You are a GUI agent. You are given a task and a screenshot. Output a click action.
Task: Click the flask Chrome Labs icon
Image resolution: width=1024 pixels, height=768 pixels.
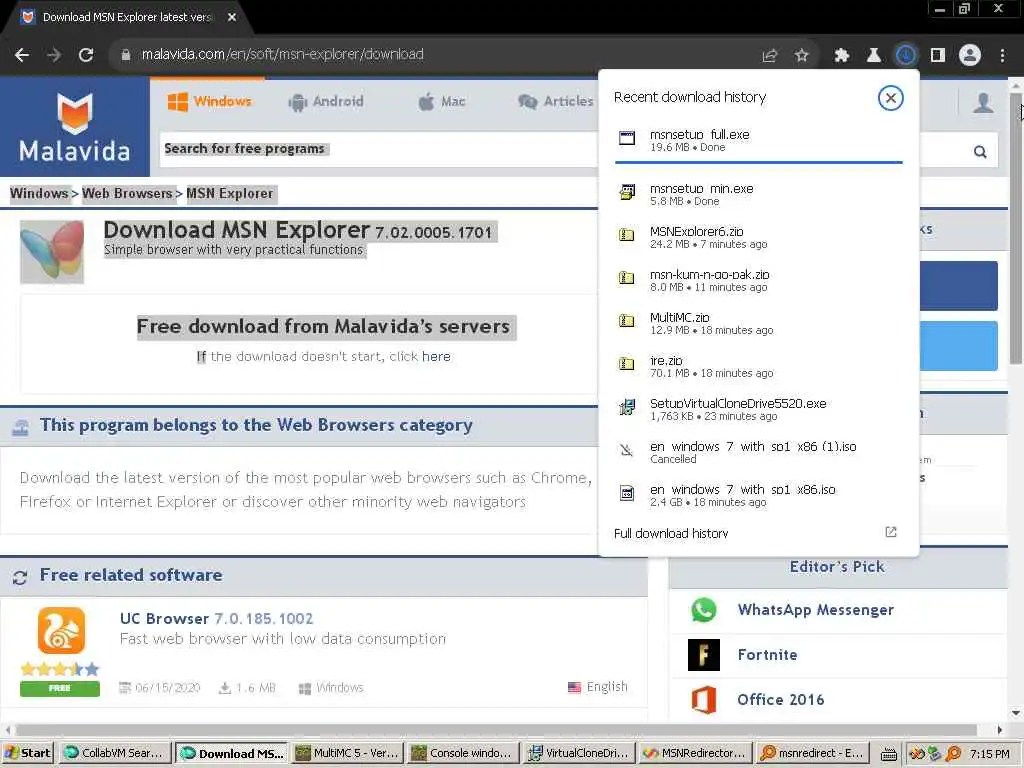tap(873, 56)
